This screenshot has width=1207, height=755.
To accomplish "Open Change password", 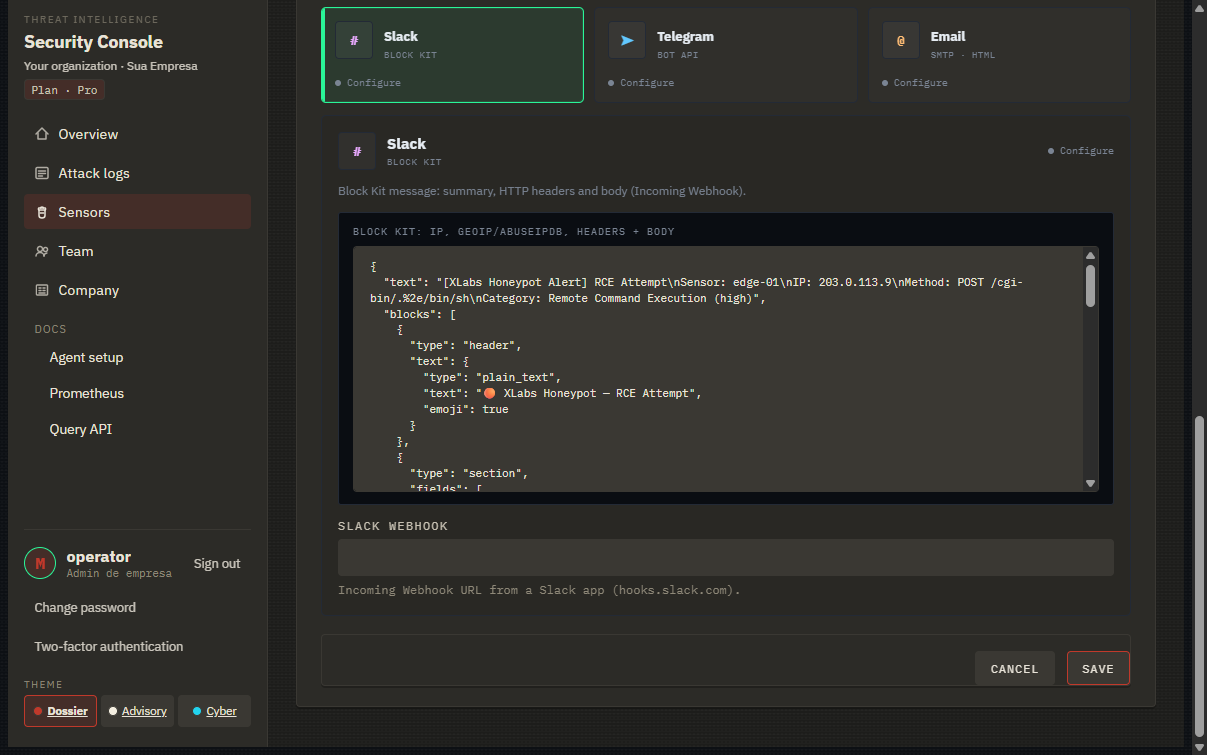I will pyautogui.click(x=85, y=607).
